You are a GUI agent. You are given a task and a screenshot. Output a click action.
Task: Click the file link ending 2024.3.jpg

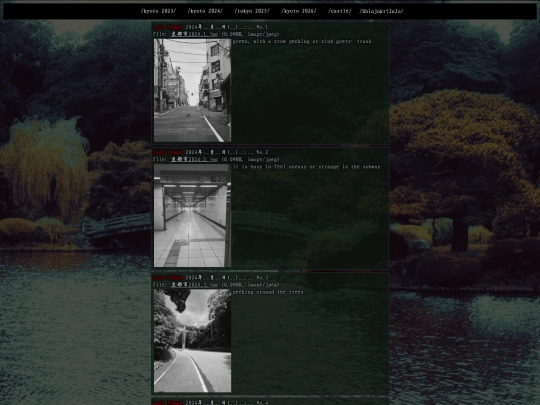coord(195,285)
